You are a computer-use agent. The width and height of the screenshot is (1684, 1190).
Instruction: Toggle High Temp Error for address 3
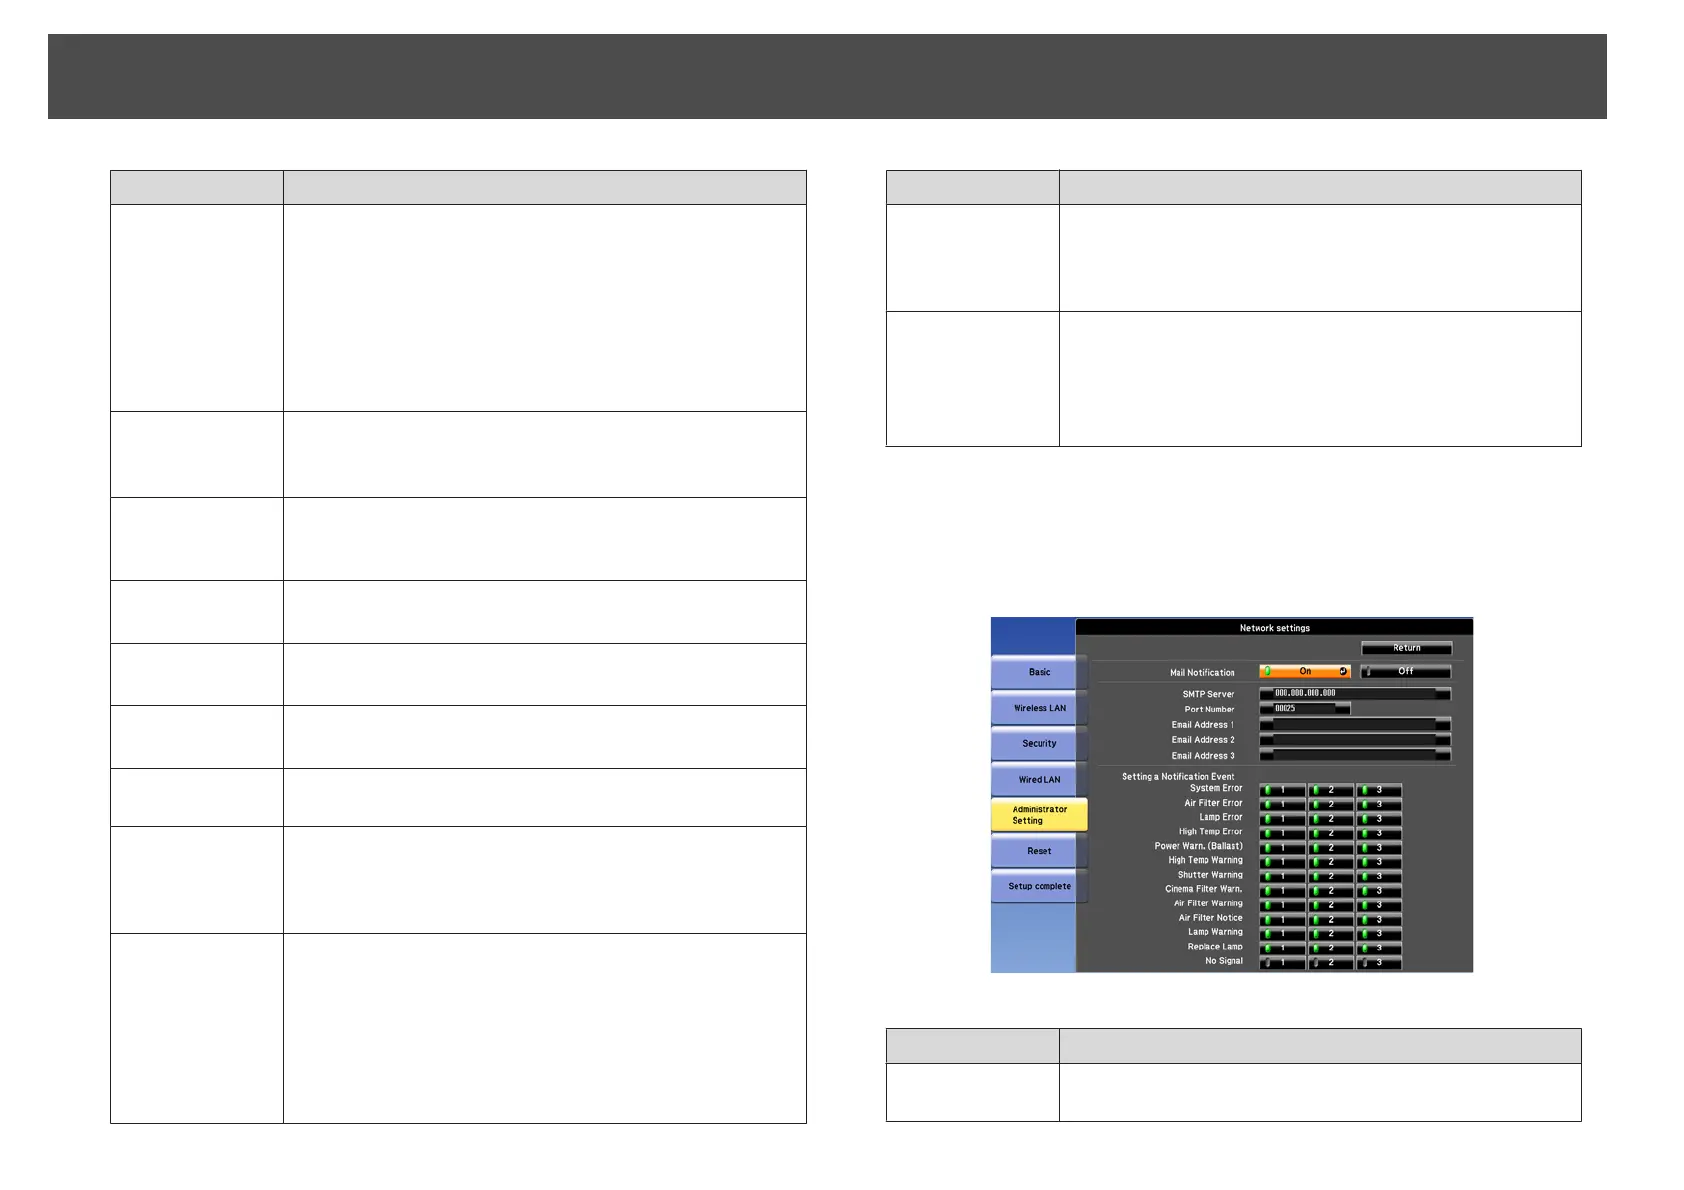pyautogui.click(x=1379, y=833)
